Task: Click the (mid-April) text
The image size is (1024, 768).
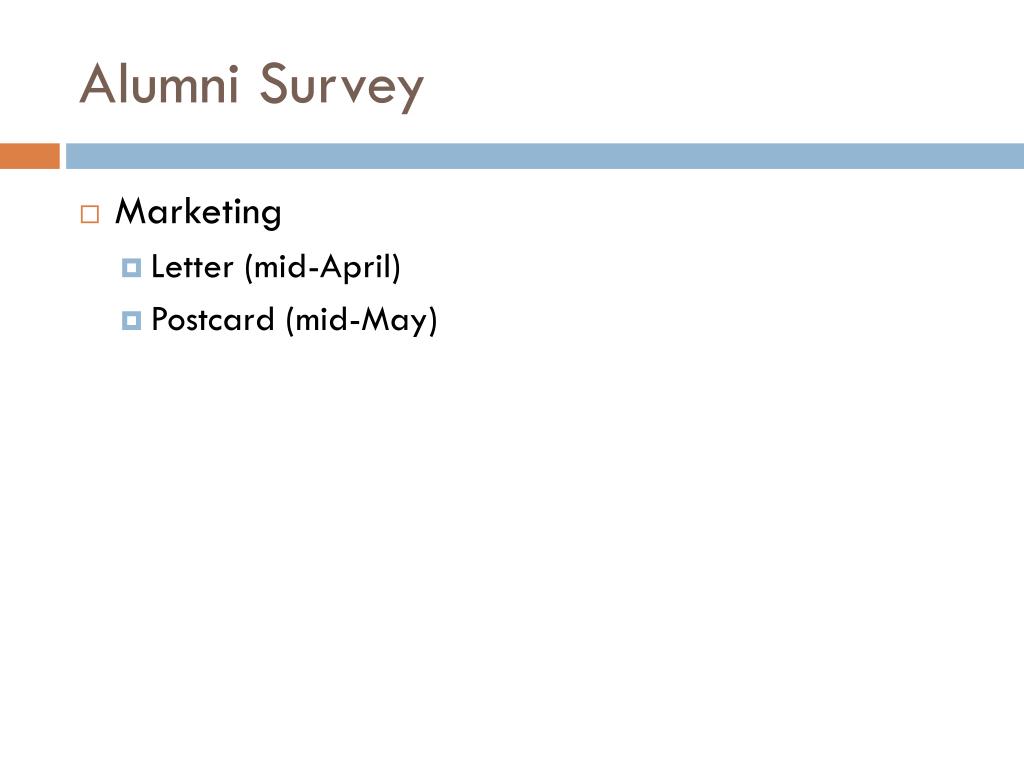Action: pos(323,268)
